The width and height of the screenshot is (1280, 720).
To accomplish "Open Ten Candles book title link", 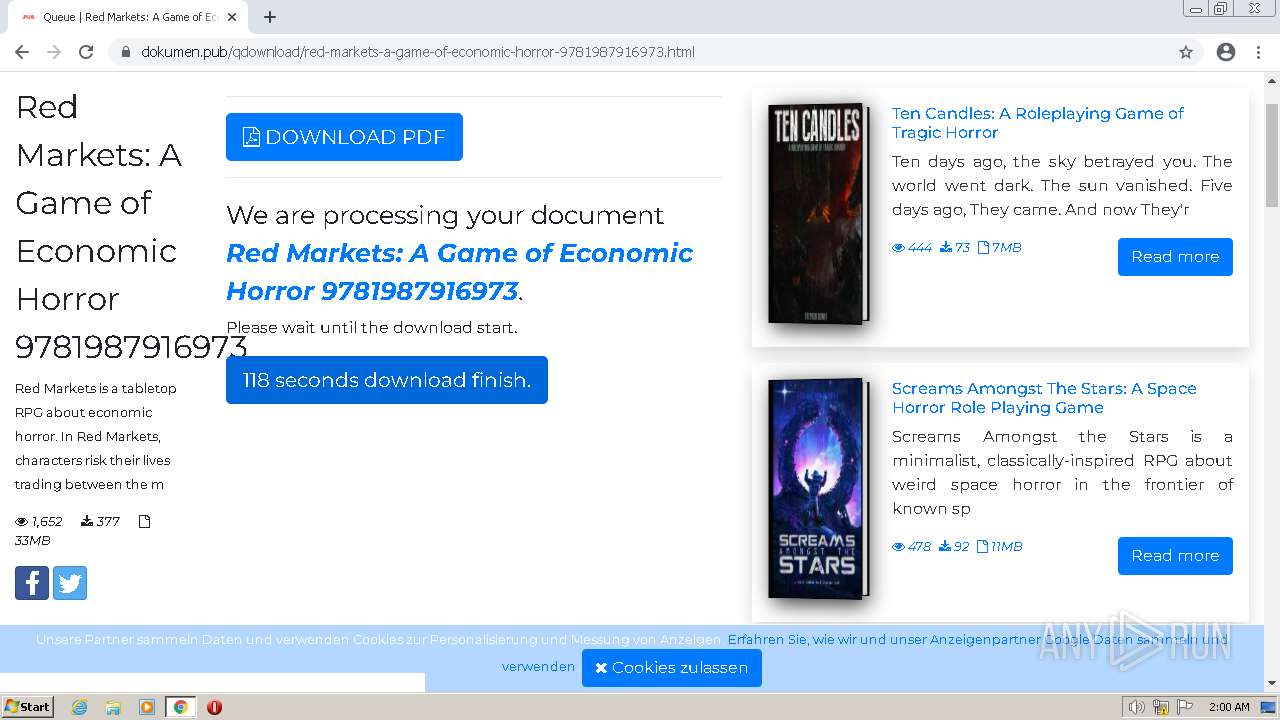I will (1038, 123).
